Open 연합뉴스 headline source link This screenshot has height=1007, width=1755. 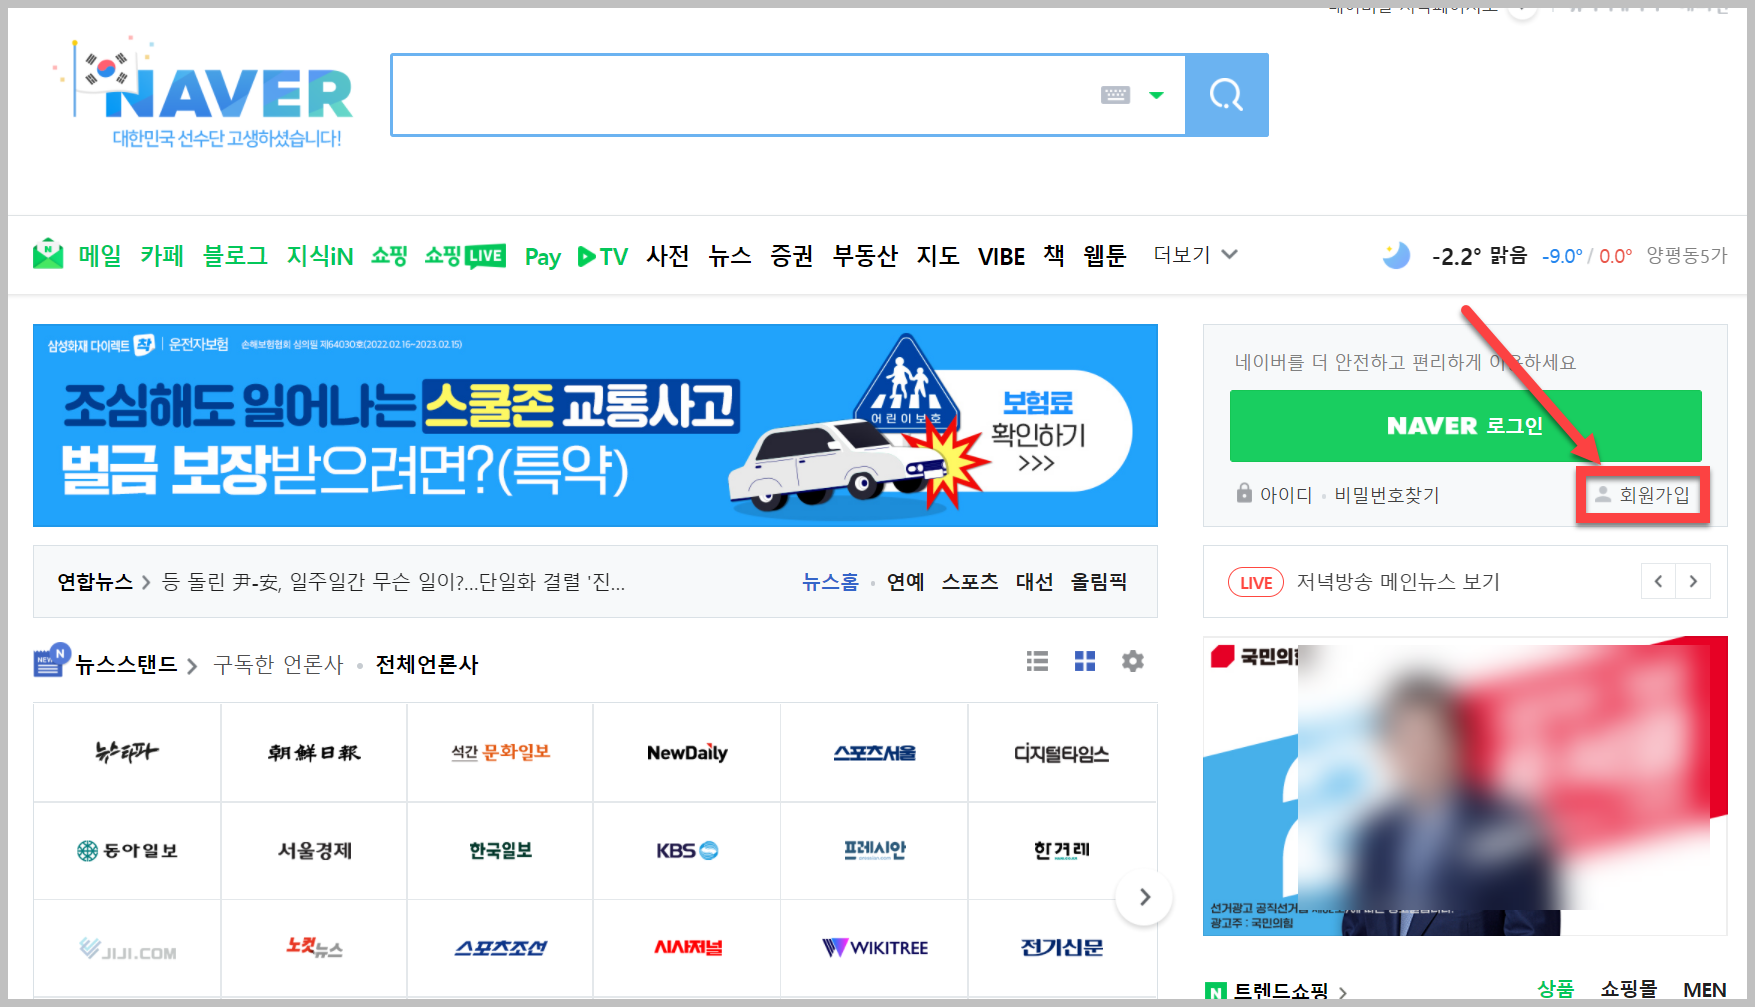[95, 582]
